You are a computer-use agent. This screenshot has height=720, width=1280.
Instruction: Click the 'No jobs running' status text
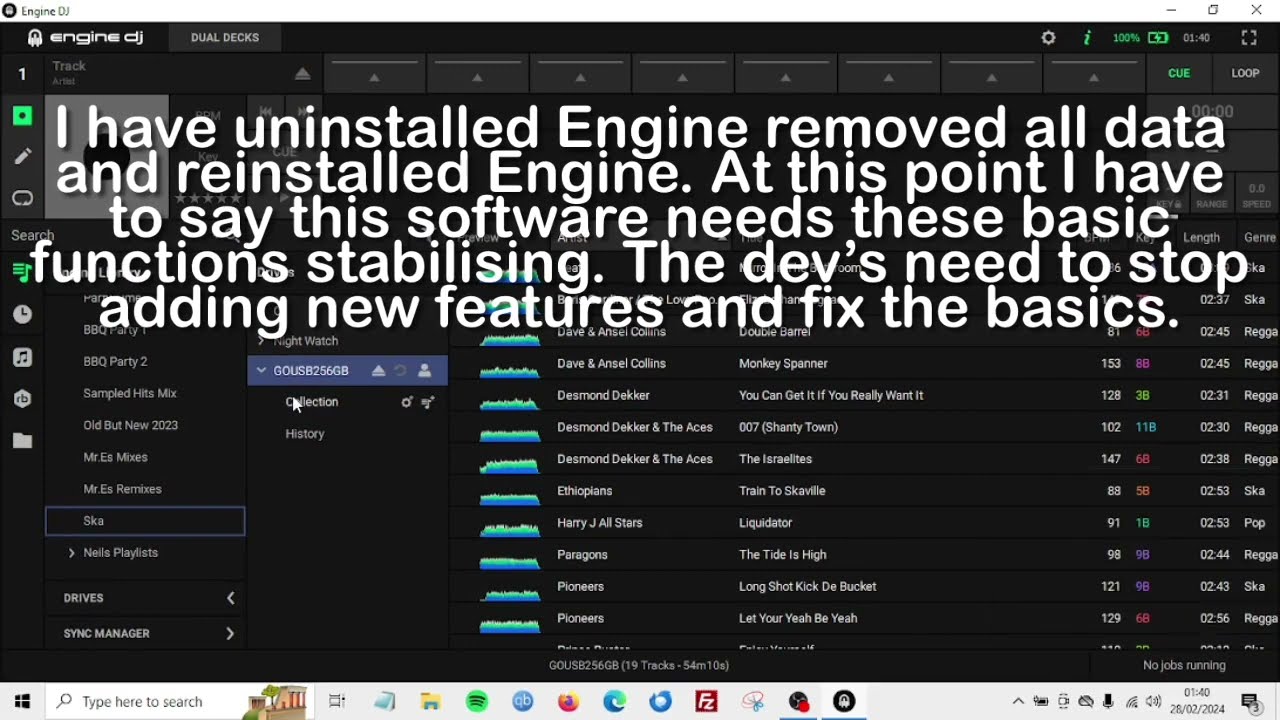coord(1184,666)
